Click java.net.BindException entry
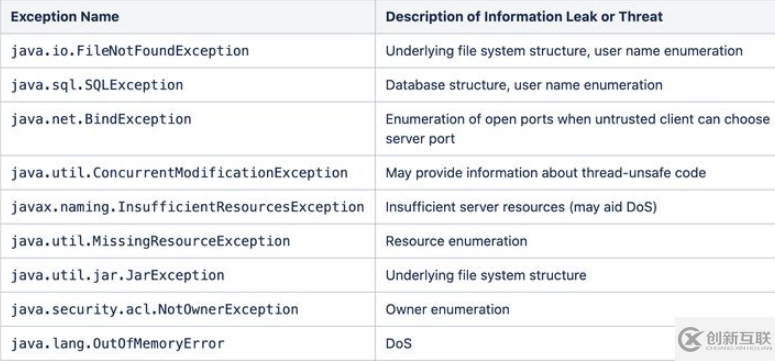Image resolution: width=775 pixels, height=361 pixels. 101,119
